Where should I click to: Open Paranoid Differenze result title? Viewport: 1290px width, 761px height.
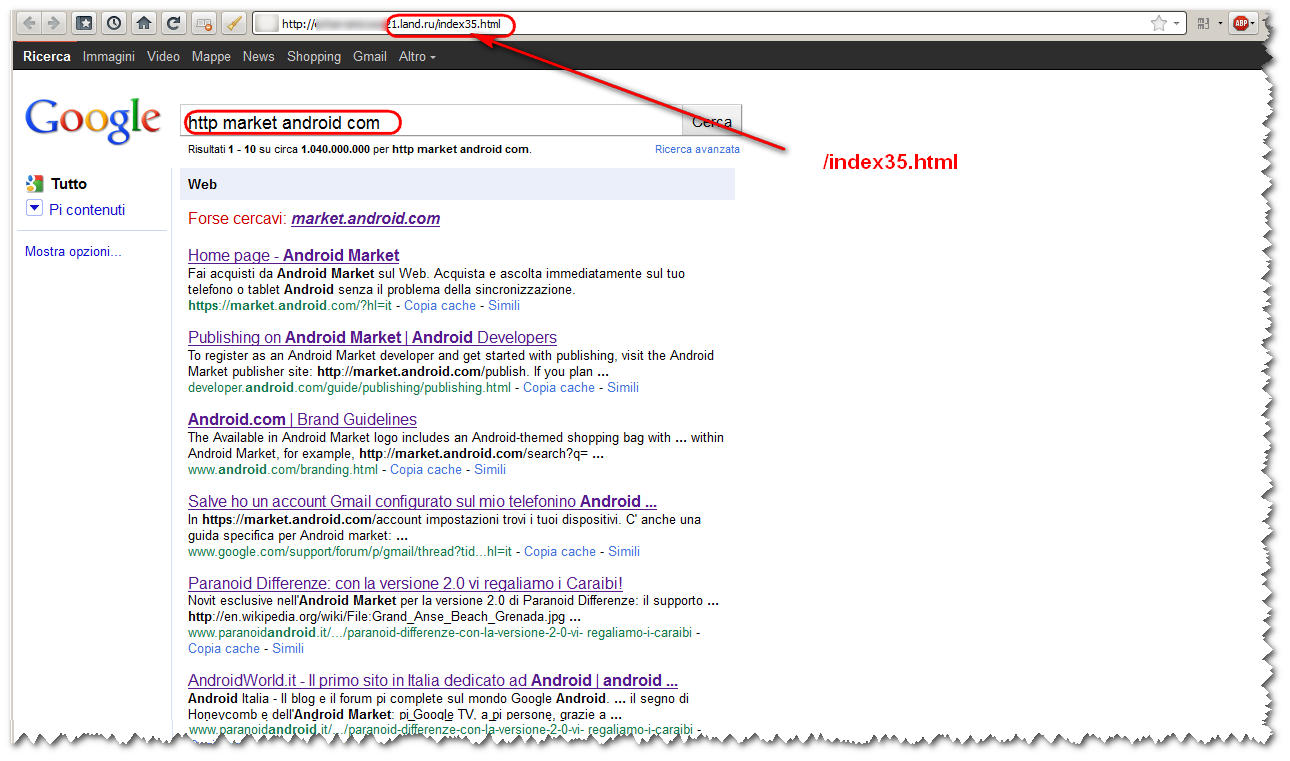click(405, 583)
